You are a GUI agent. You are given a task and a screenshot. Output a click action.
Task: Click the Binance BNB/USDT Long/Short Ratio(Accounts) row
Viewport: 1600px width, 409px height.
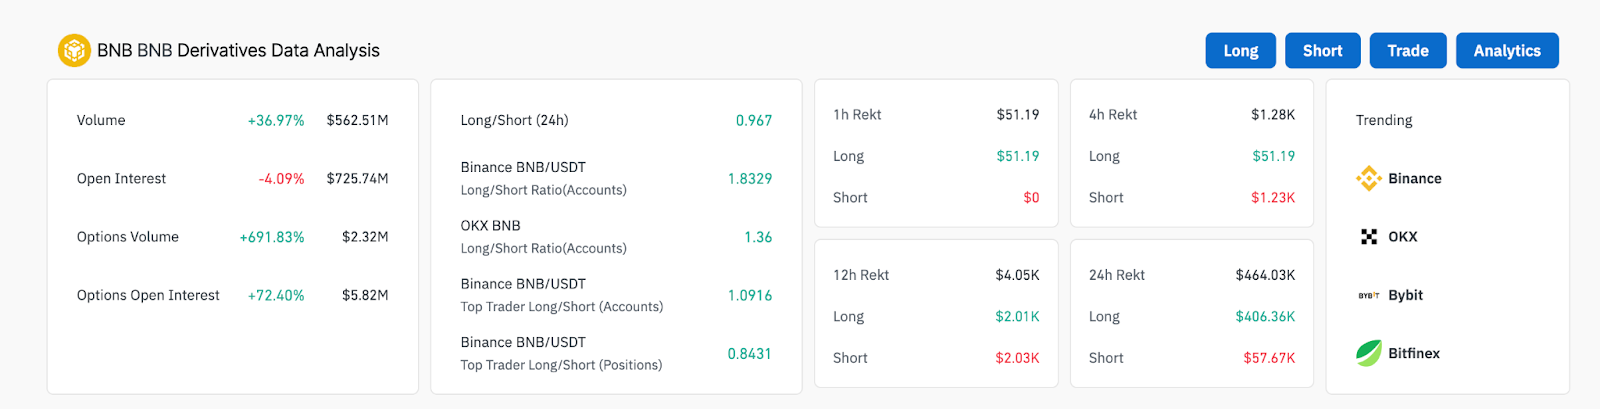(616, 178)
